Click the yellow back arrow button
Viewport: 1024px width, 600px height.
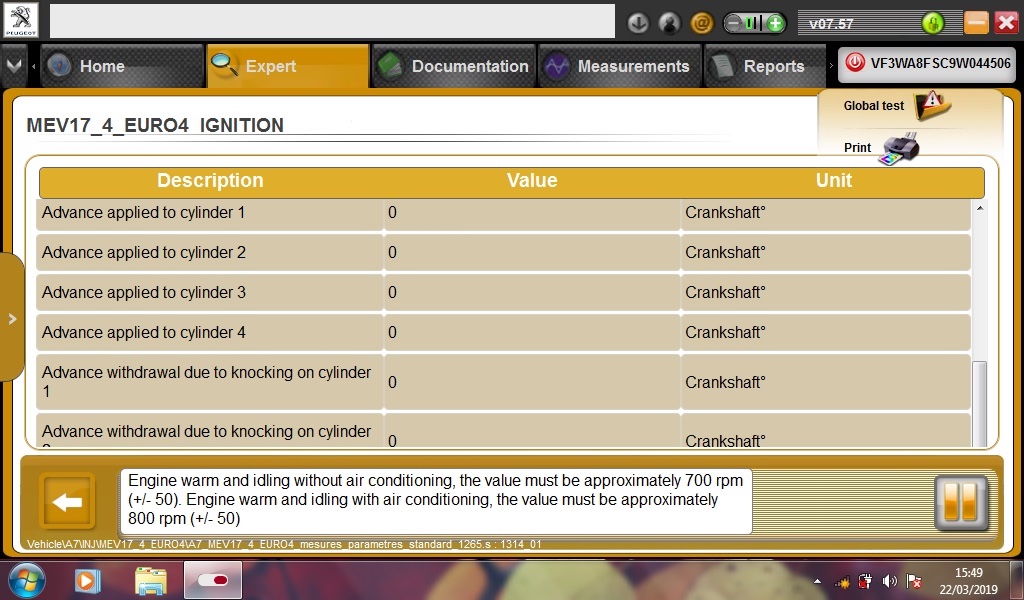click(67, 501)
